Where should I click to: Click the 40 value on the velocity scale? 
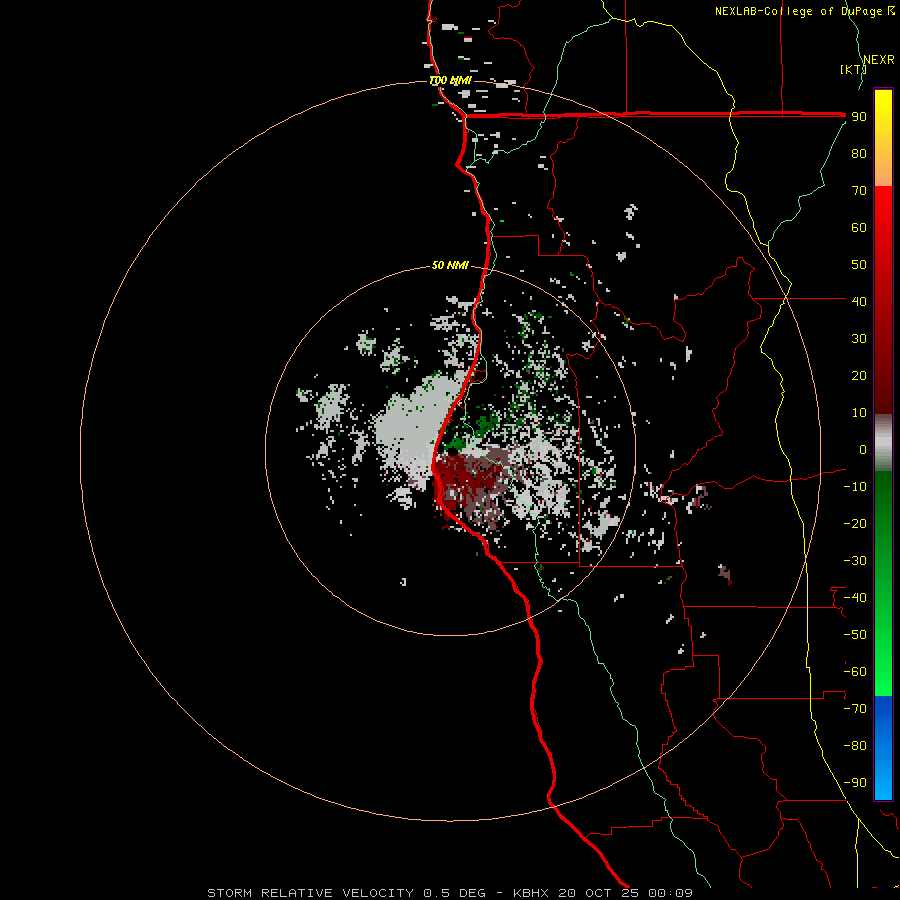click(859, 301)
